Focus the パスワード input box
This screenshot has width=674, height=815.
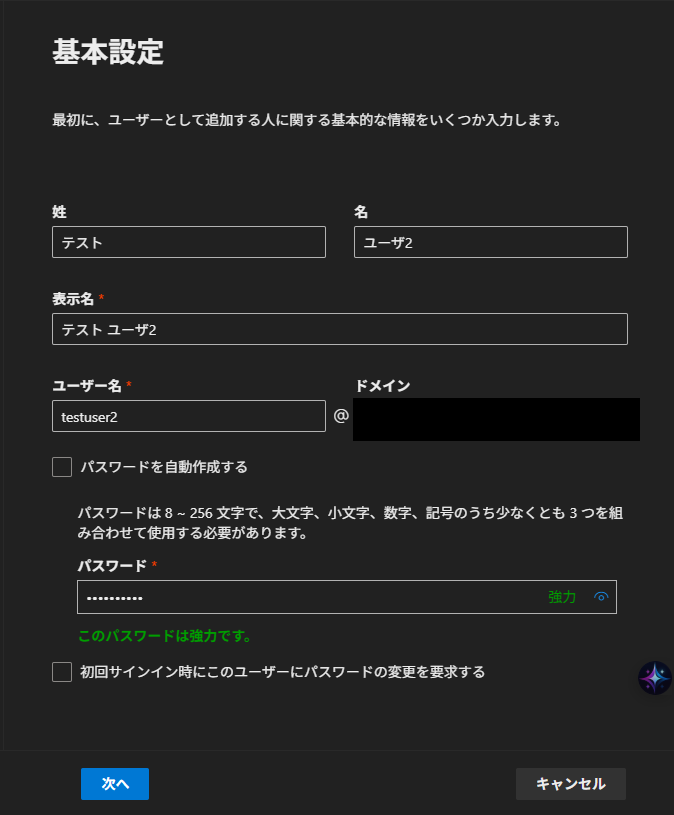310,597
